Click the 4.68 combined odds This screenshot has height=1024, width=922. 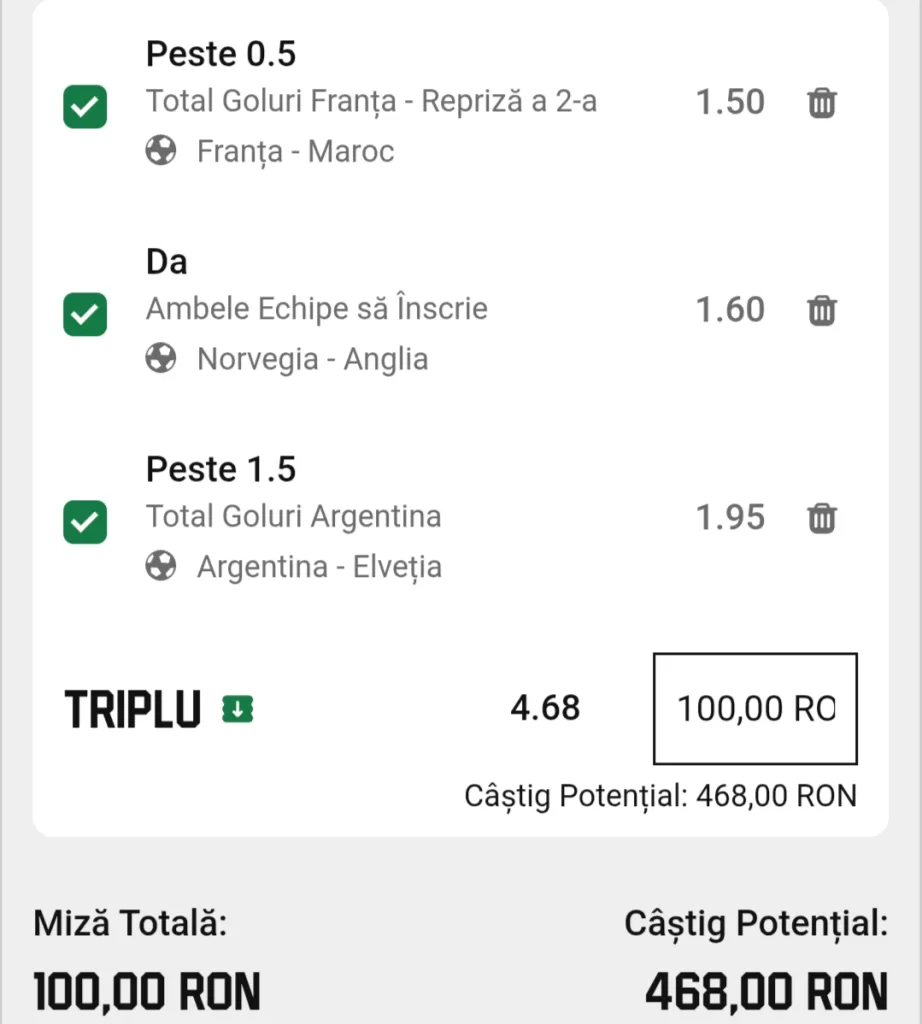[545, 708]
